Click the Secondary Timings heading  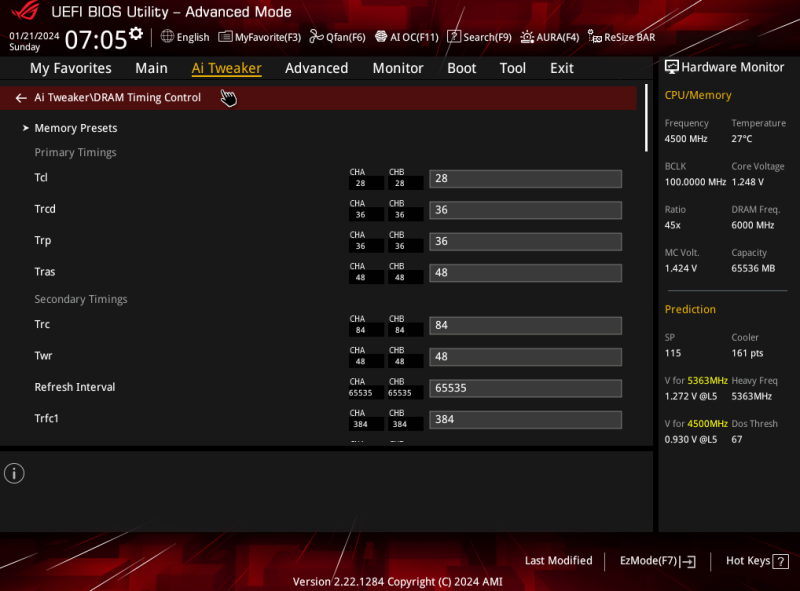[81, 300]
